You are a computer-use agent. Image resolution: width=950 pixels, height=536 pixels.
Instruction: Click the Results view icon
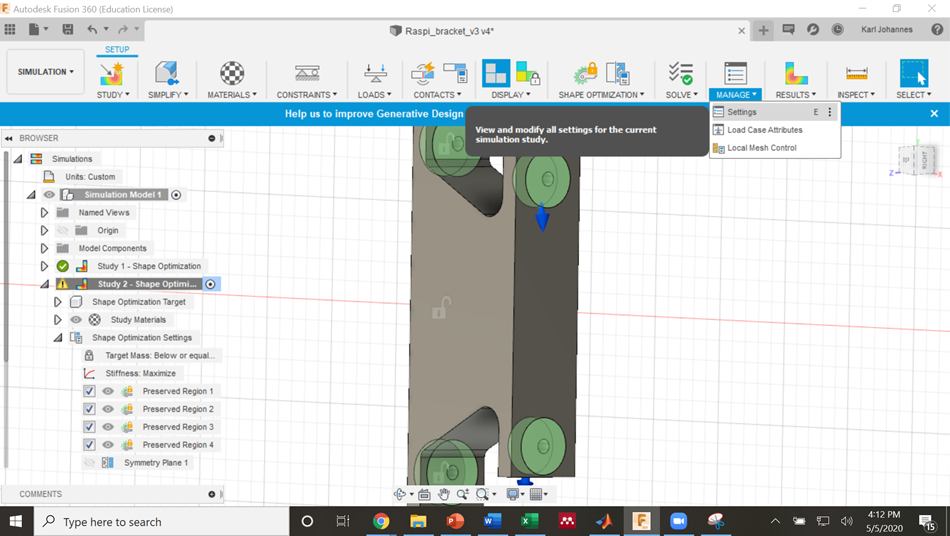coord(796,73)
